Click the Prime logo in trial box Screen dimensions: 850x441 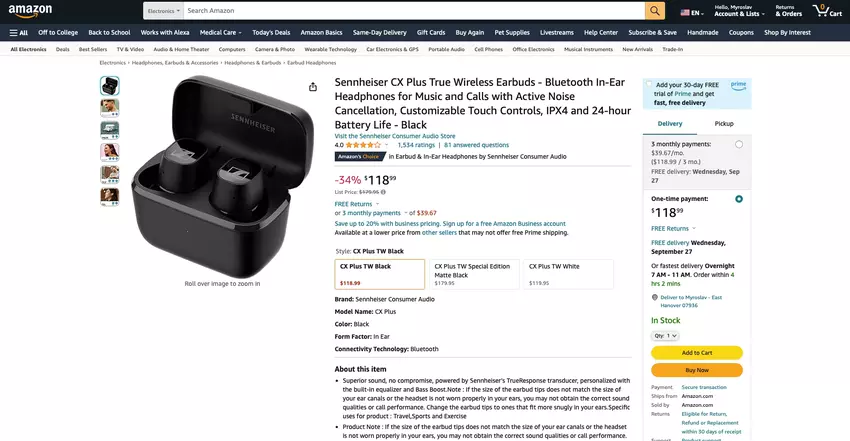coord(738,86)
